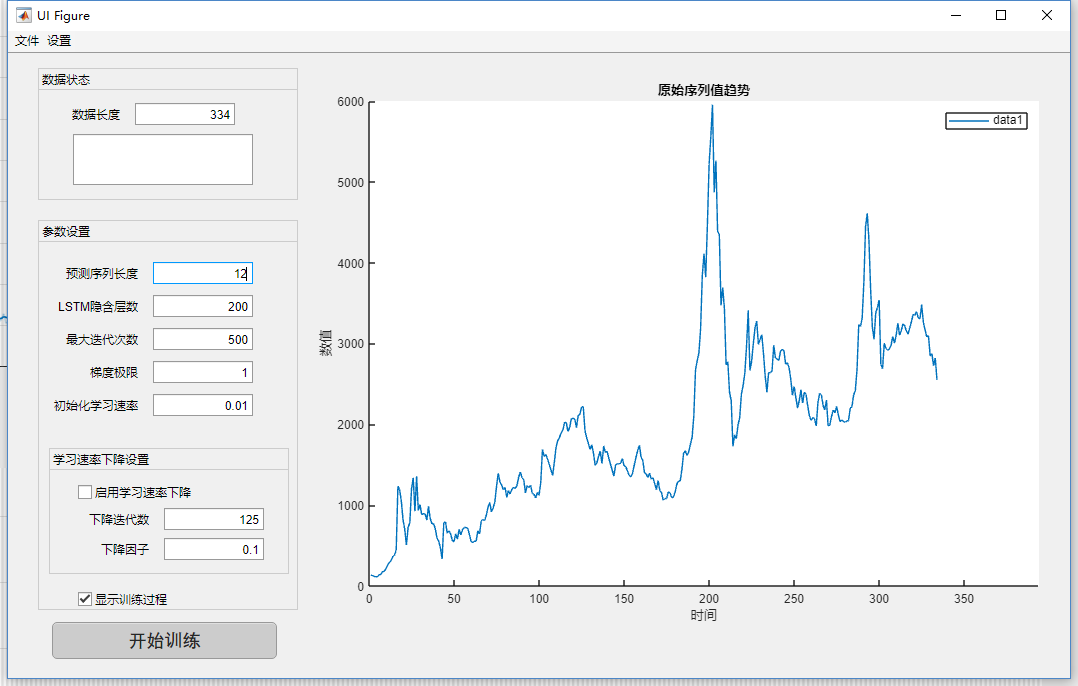Minimize the UI Figure window
This screenshot has height=686, width=1078.
click(x=956, y=15)
